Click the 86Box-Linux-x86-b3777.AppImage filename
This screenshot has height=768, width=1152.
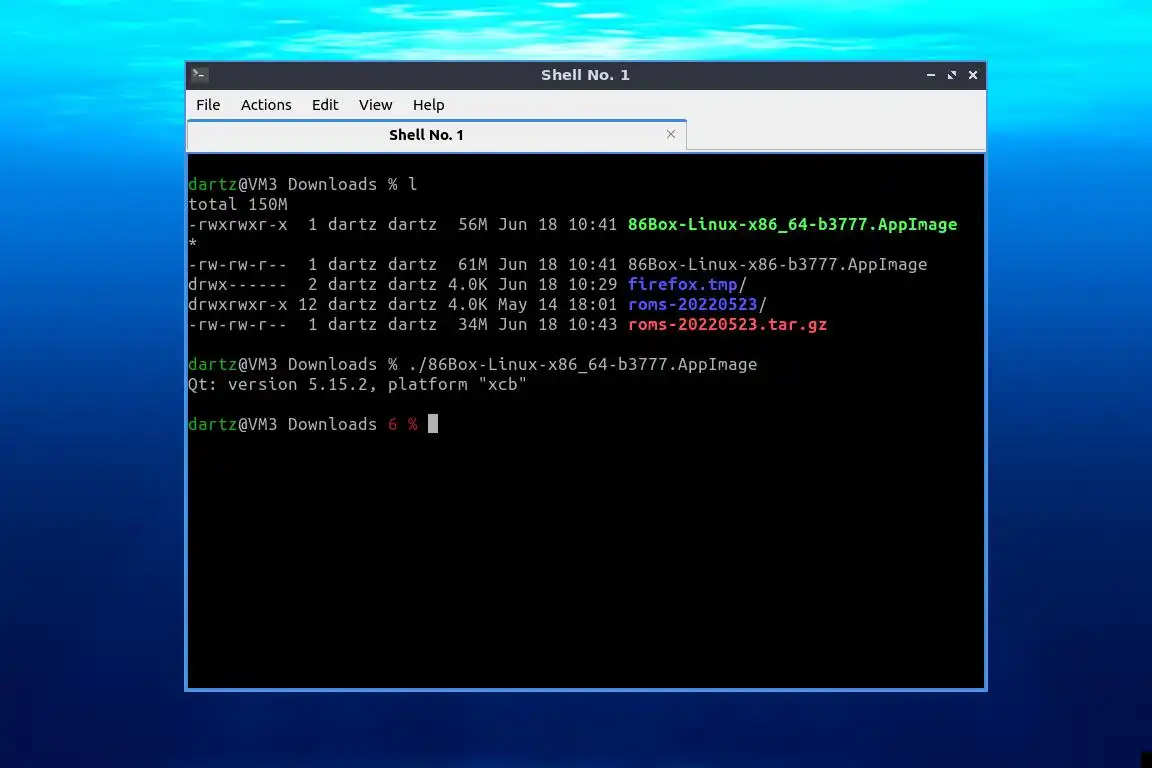(777, 265)
